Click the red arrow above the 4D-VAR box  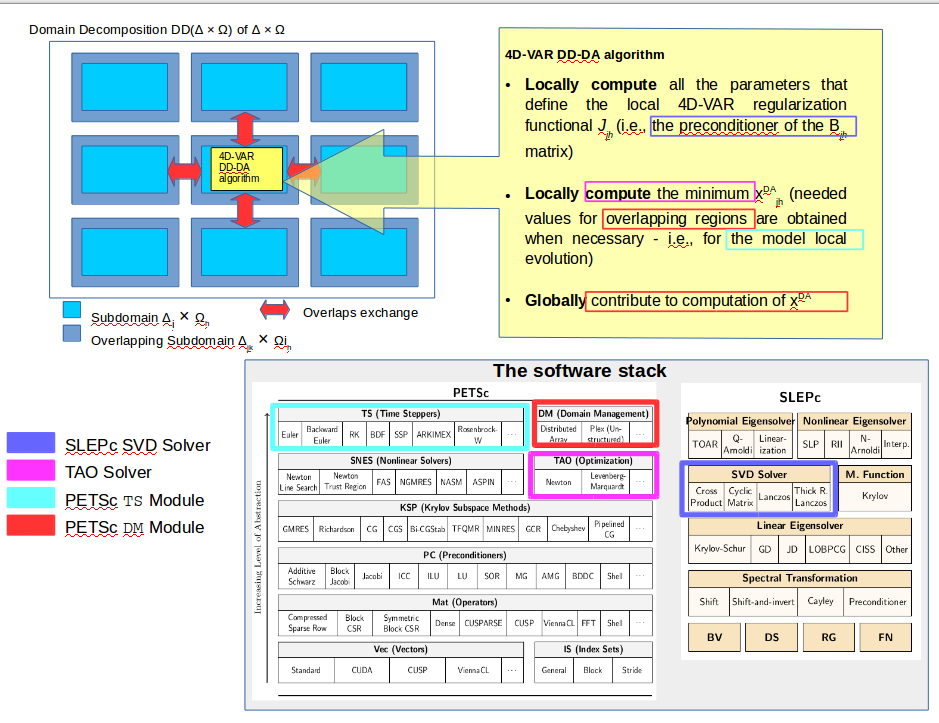247,128
